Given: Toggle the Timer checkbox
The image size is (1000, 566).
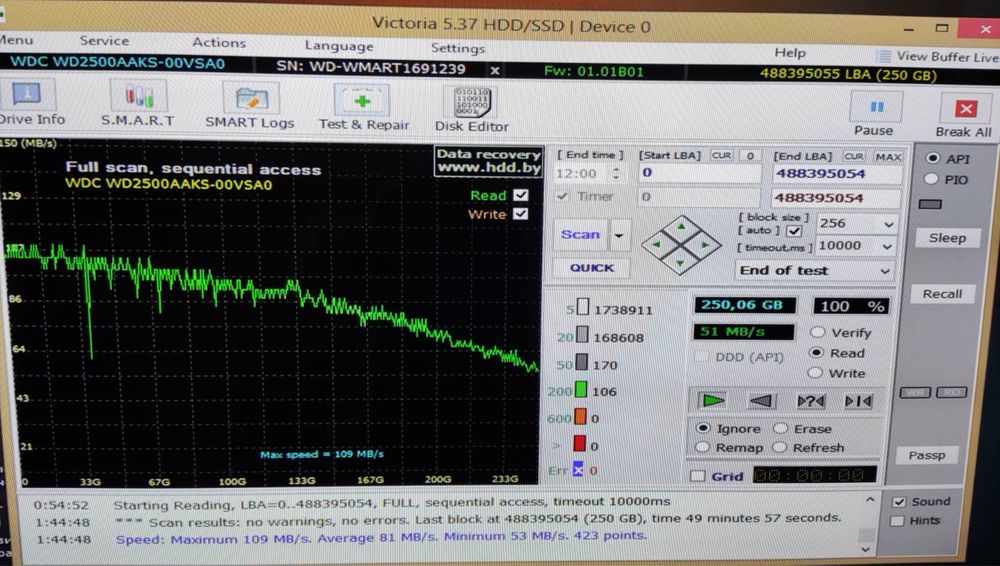Looking at the screenshot, I should coord(562,196).
